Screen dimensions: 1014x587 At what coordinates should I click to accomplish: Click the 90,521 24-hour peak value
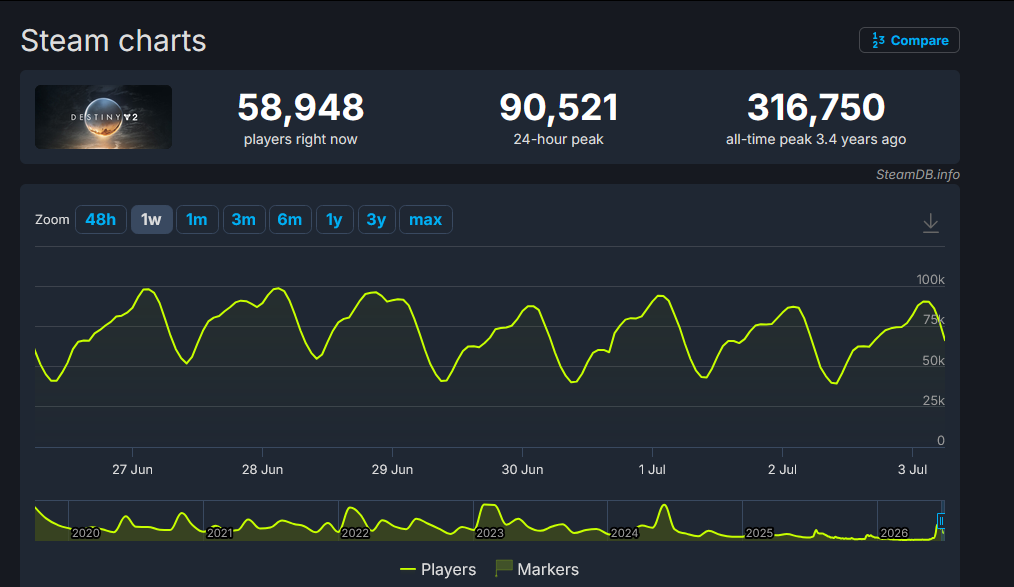point(559,107)
